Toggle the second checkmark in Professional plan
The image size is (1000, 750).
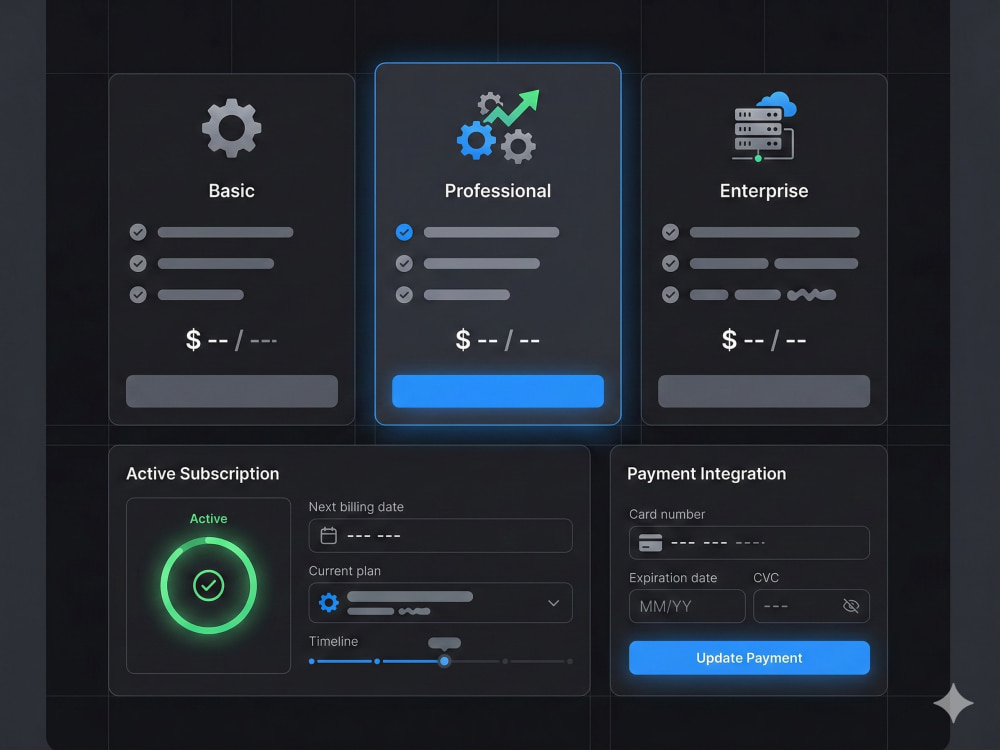[x=404, y=263]
